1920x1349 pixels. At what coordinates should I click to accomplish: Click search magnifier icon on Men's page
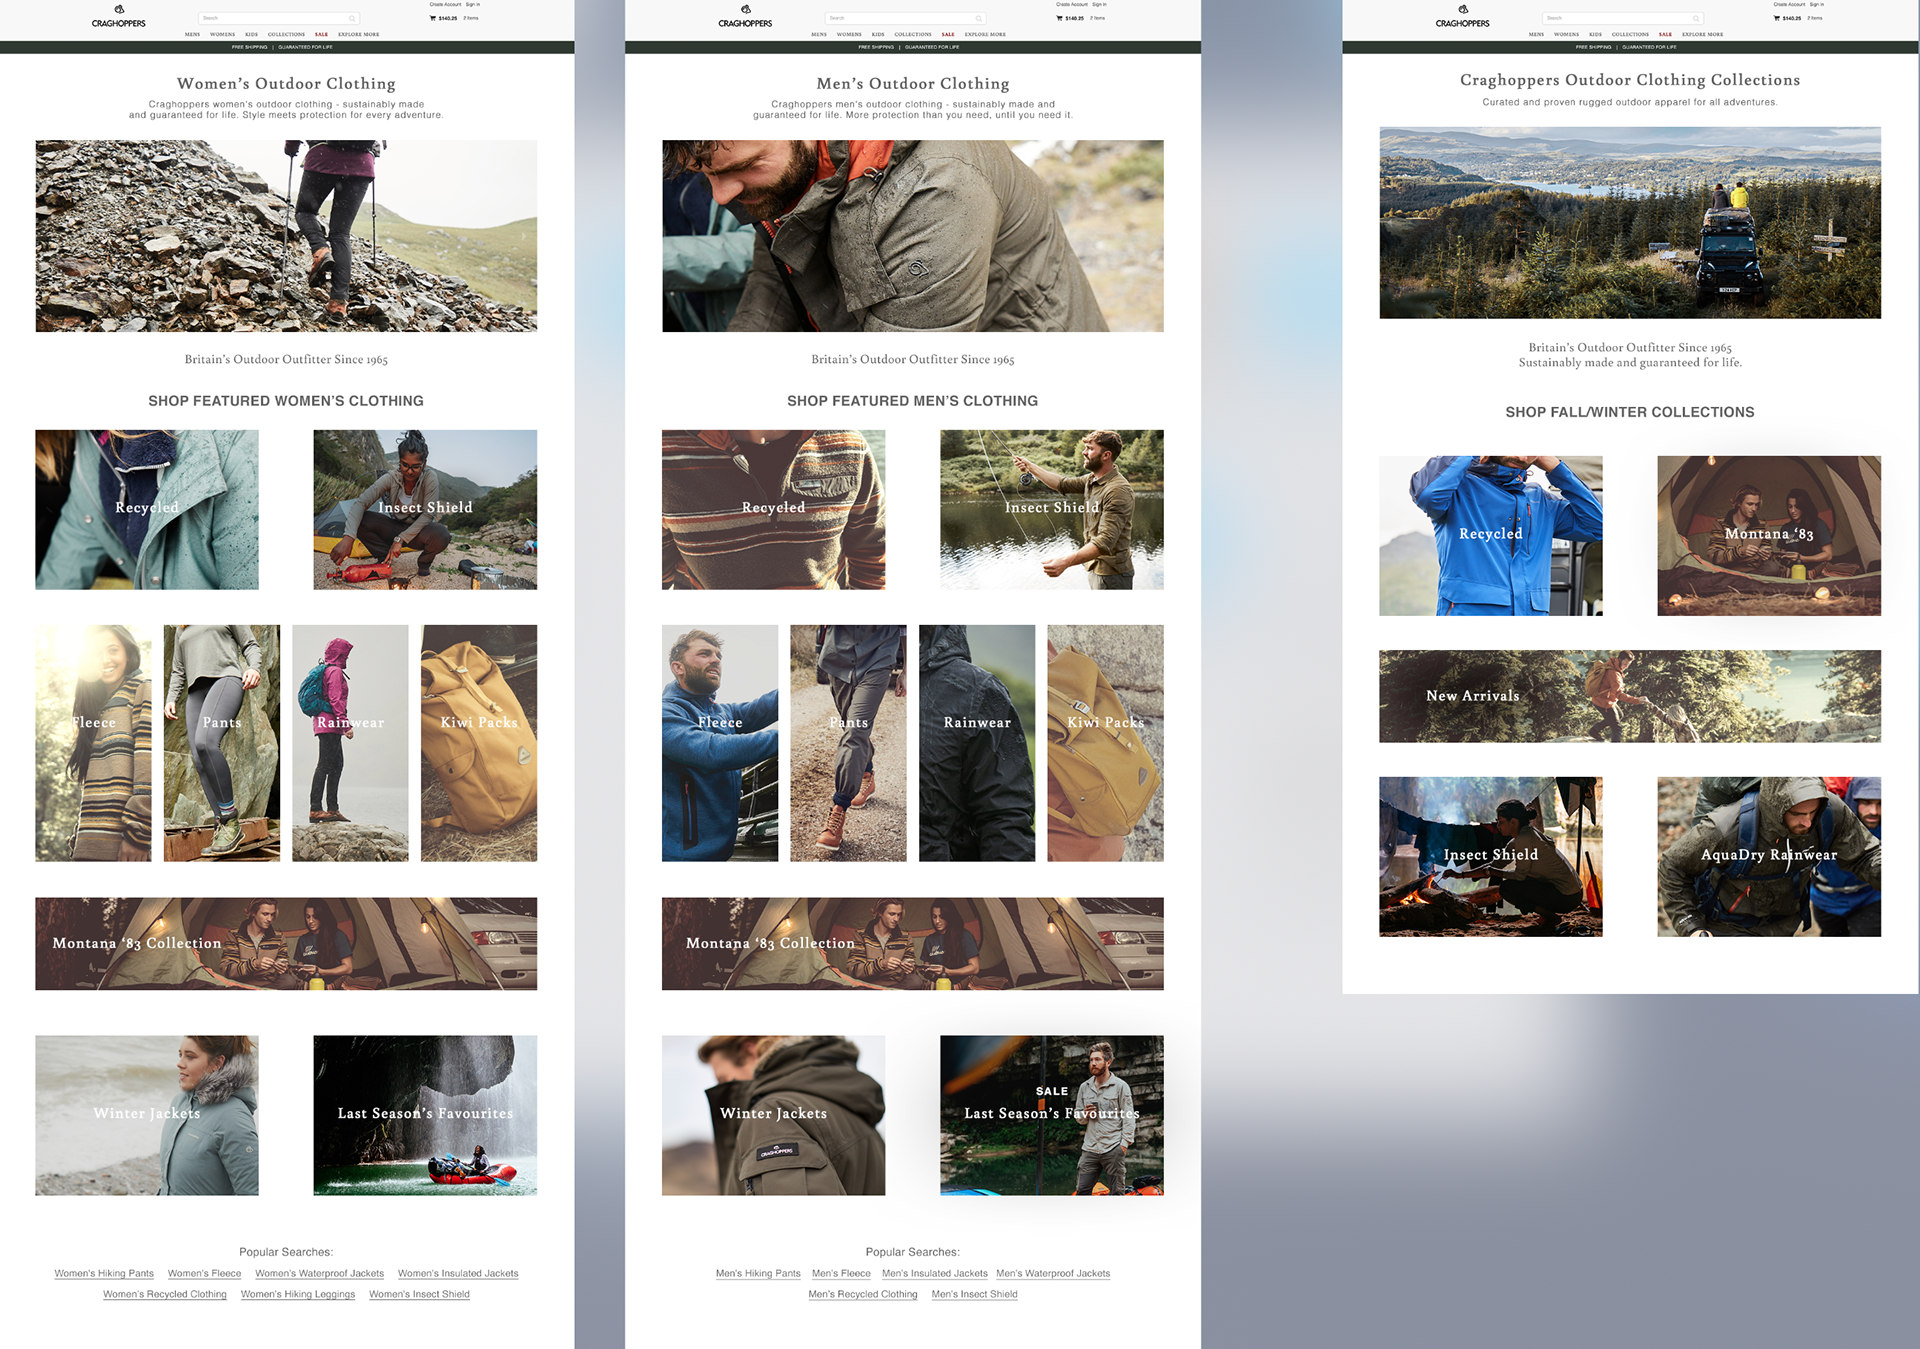tap(978, 18)
